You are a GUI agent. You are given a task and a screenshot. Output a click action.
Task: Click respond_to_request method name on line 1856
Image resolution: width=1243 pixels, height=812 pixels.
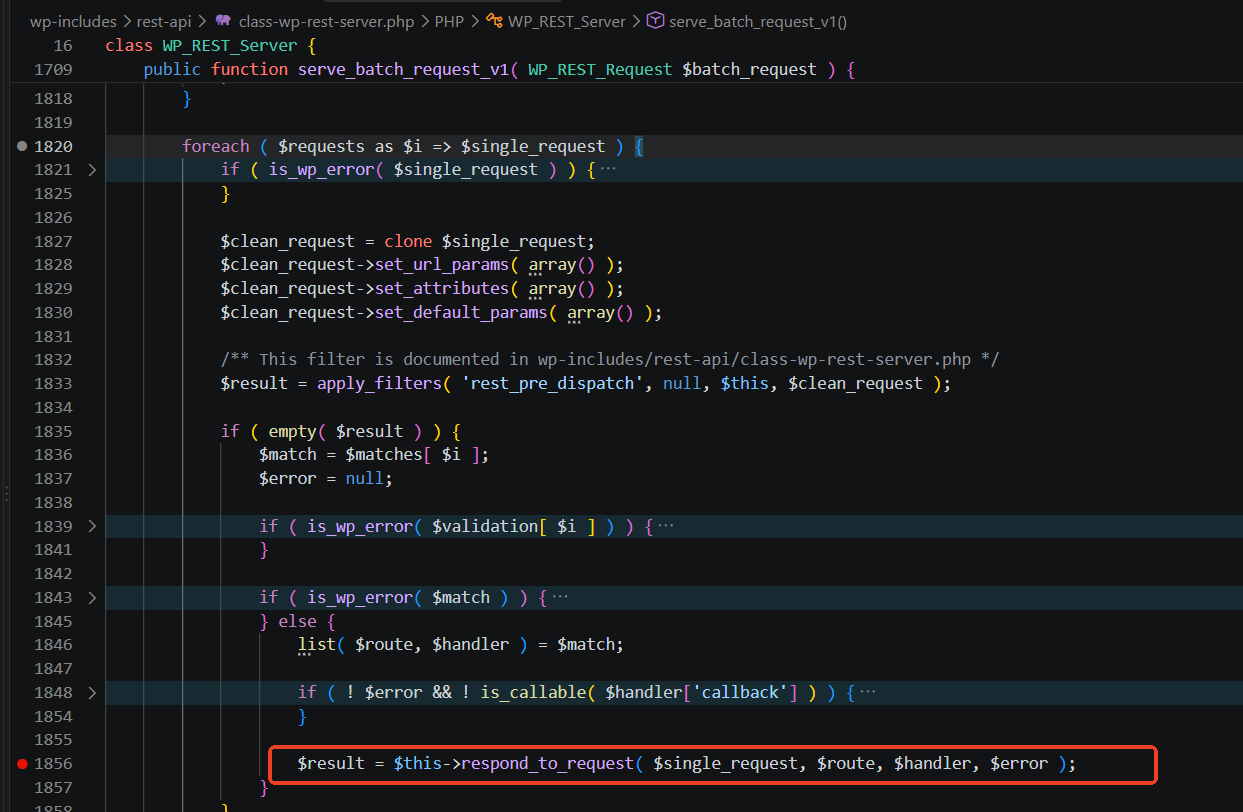point(548,764)
